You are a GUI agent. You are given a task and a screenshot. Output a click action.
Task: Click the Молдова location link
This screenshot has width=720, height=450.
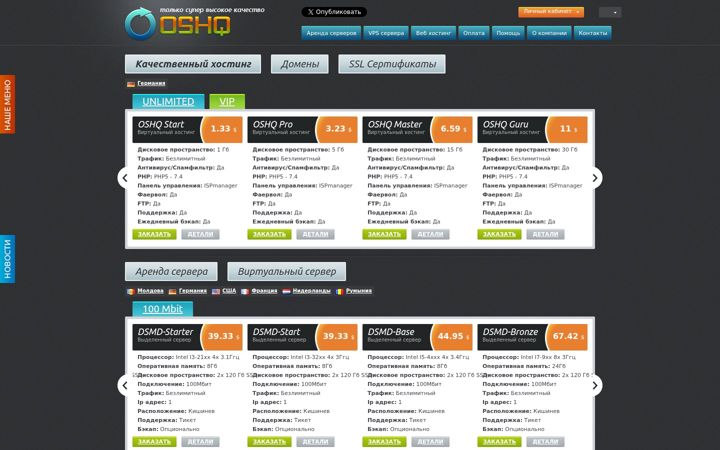150,291
